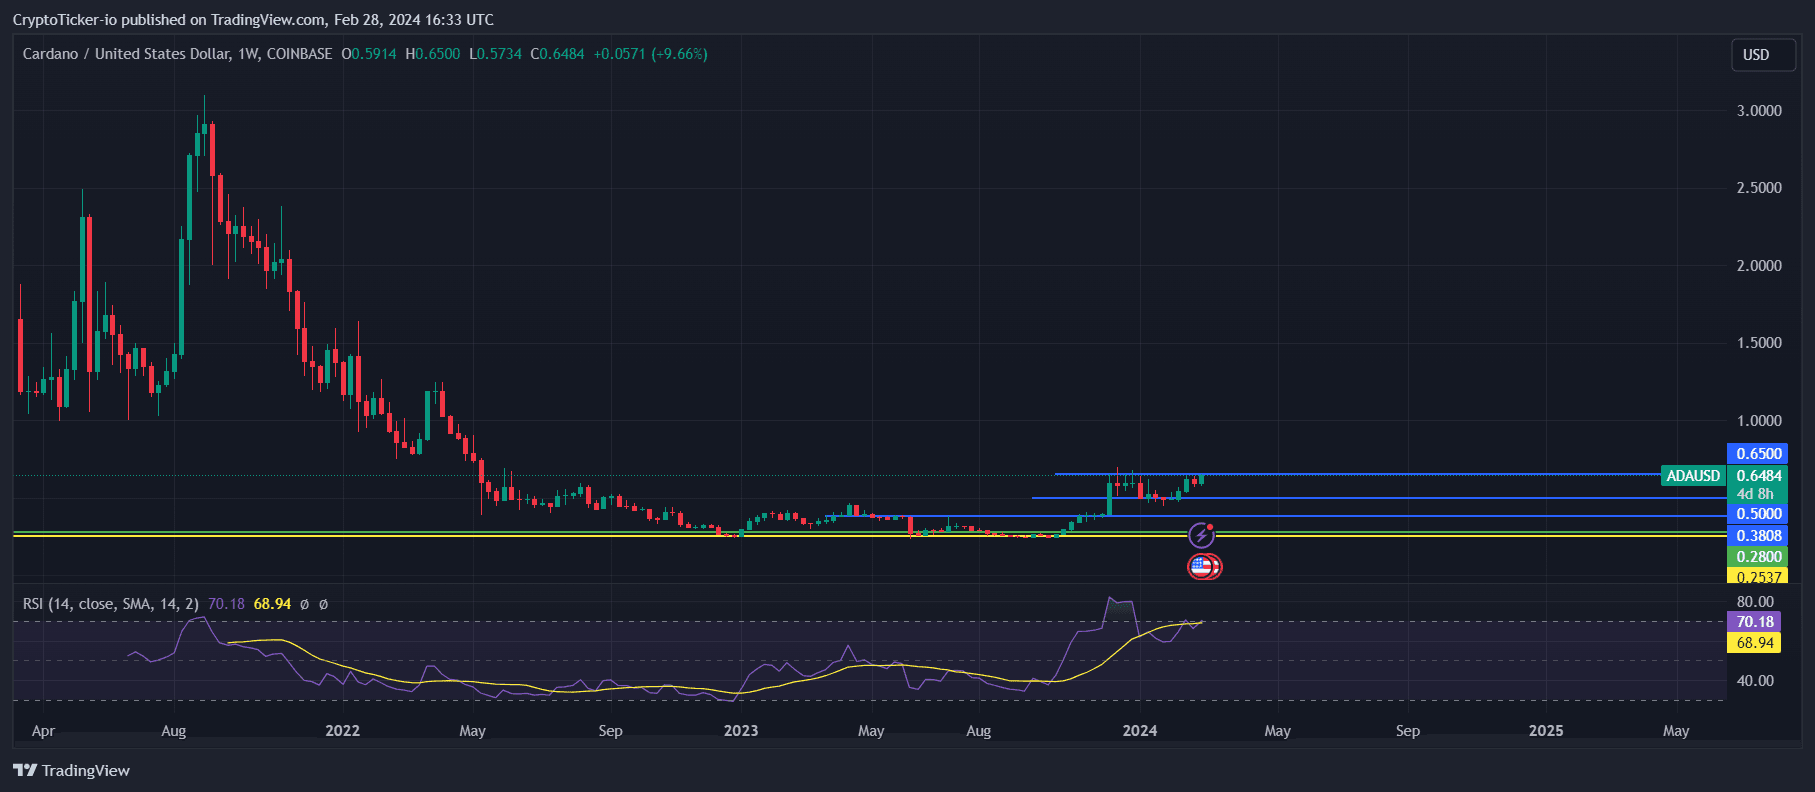Click the ADAUSD symbol price tag
The image size is (1815, 792).
click(x=1692, y=476)
